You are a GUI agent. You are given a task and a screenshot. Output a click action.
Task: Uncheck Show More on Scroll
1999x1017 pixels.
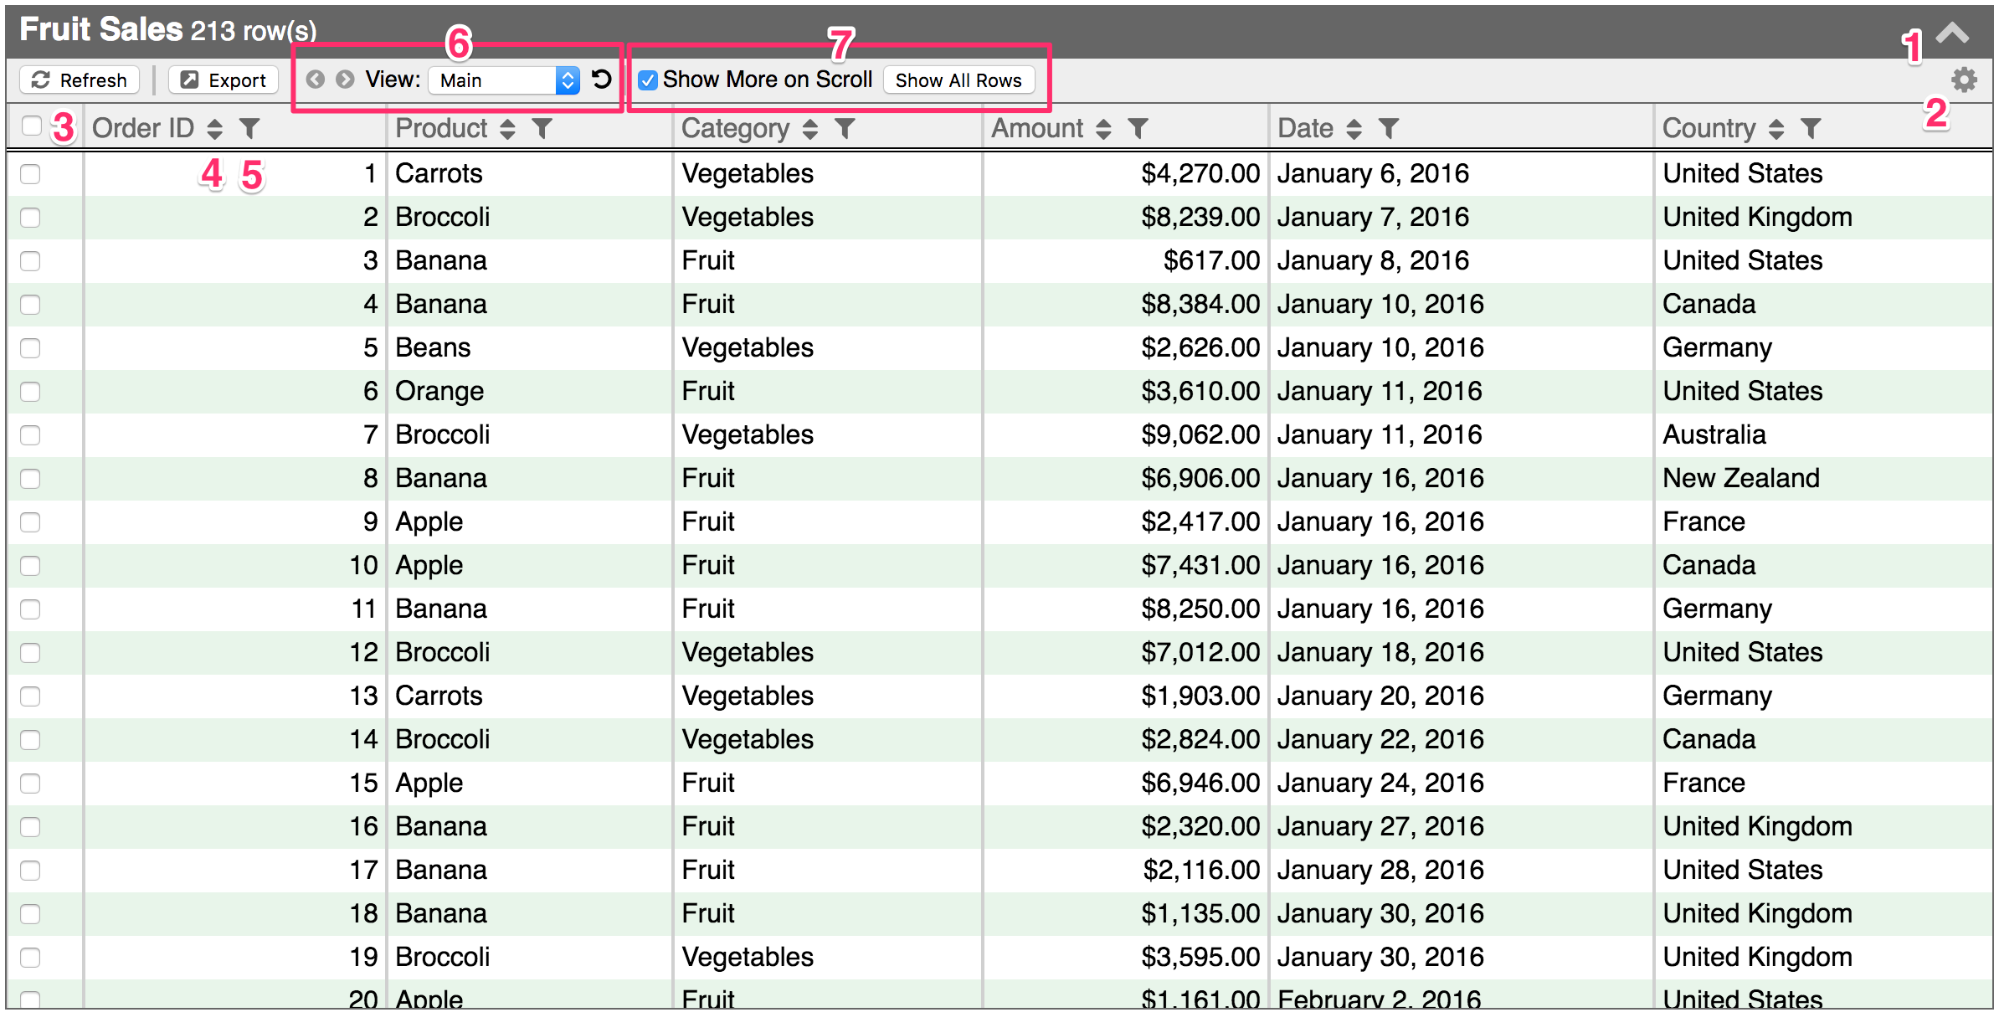click(648, 80)
